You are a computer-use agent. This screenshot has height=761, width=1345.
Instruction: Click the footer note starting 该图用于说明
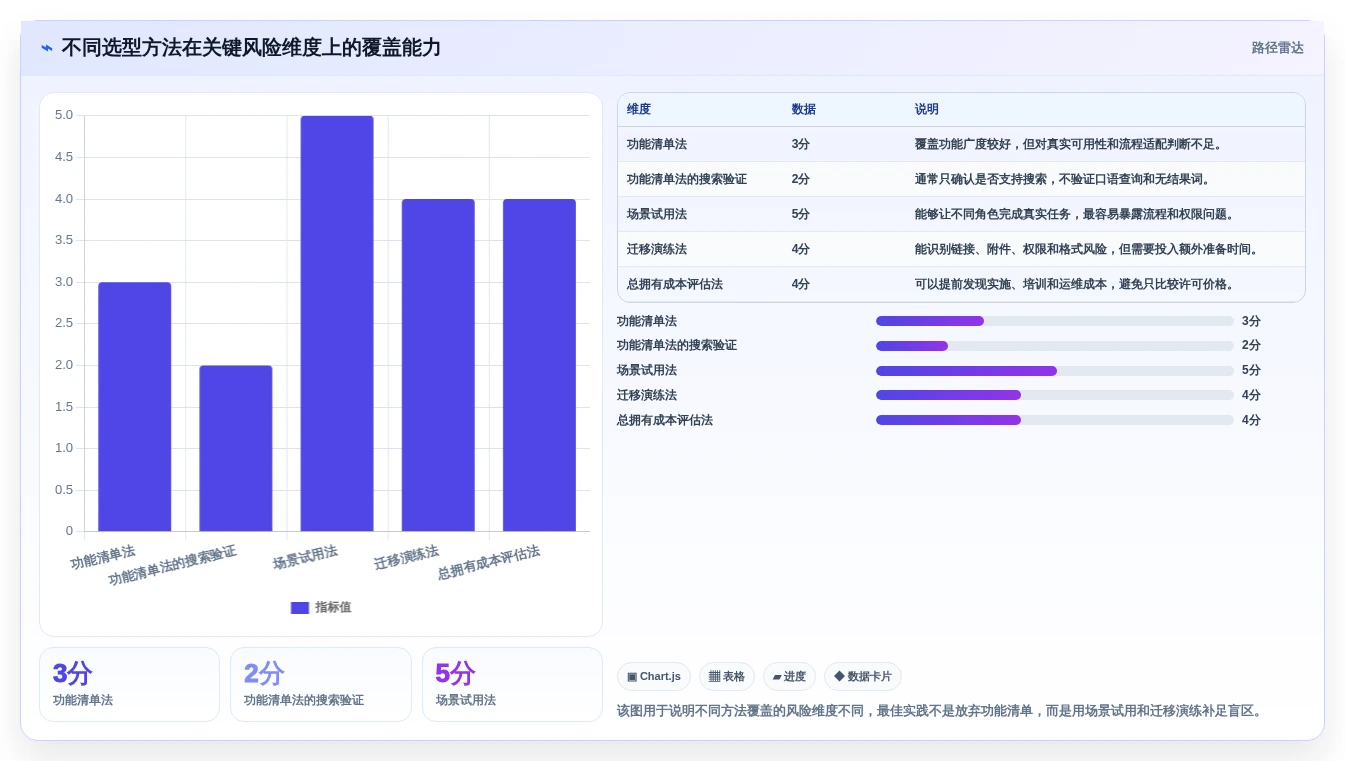[942, 711]
